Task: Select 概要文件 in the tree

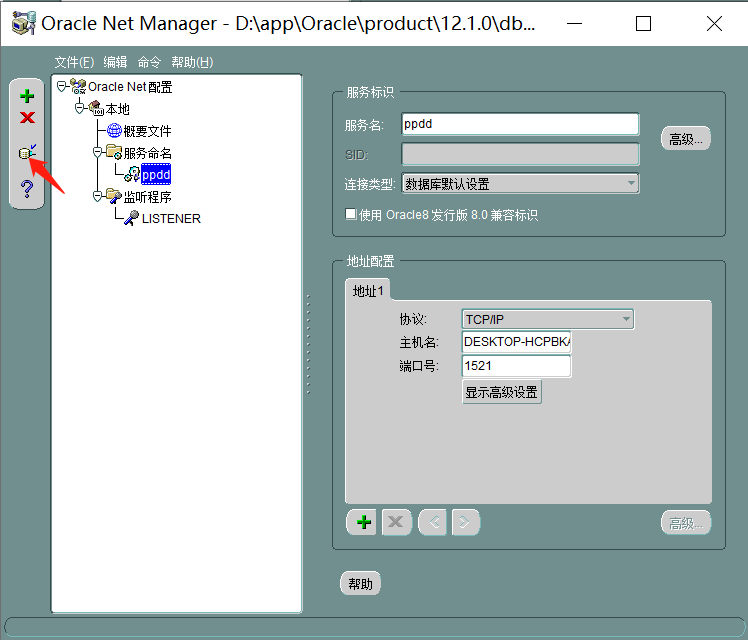Action: 147,131
